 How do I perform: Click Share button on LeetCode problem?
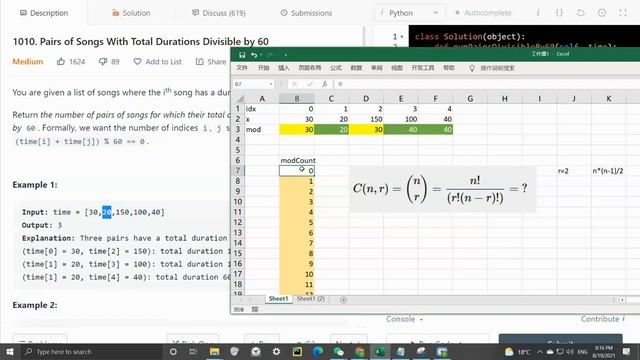211,62
